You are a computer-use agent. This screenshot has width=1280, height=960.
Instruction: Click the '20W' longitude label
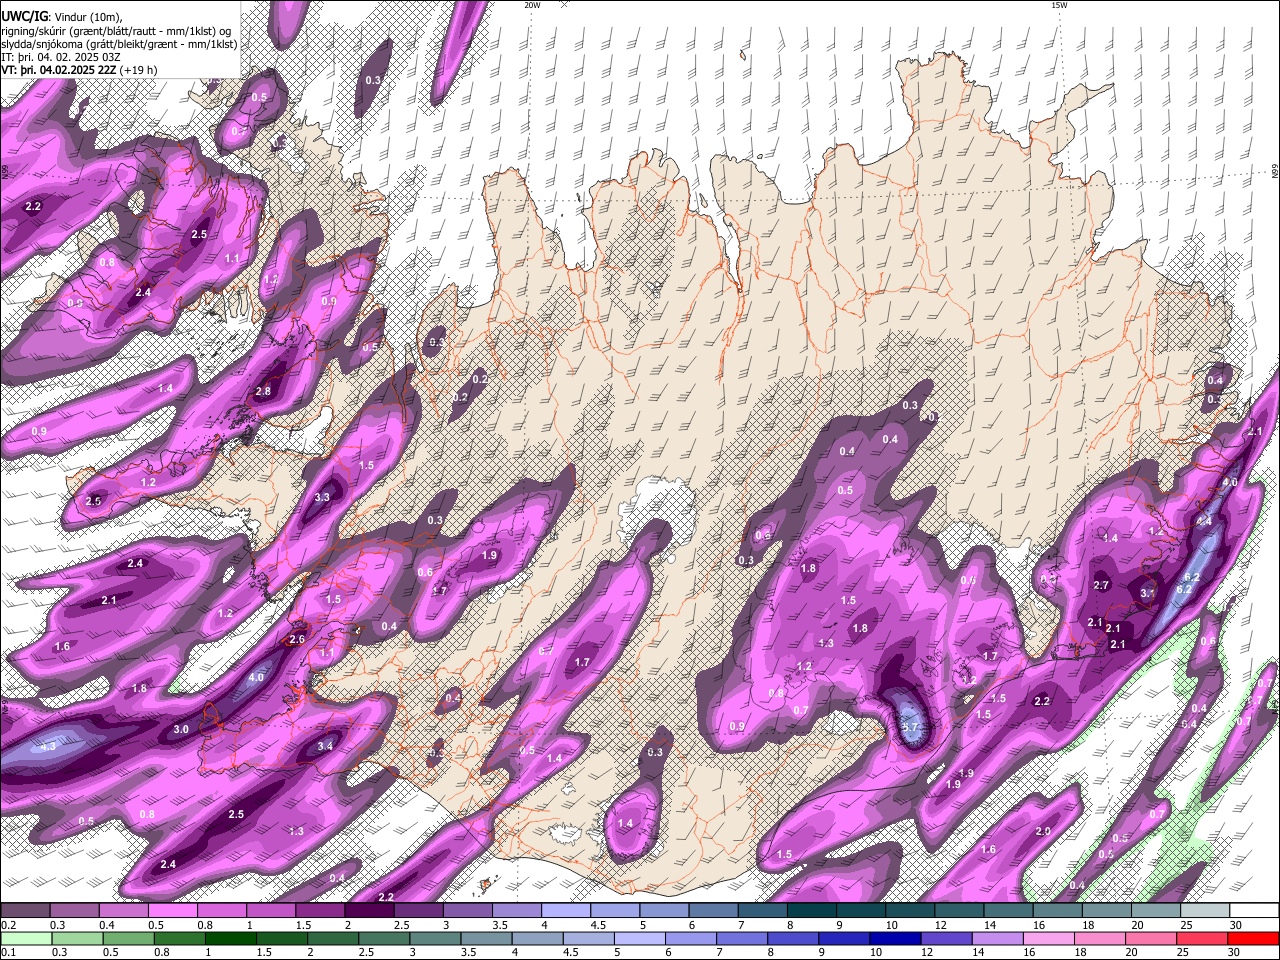pos(532,5)
